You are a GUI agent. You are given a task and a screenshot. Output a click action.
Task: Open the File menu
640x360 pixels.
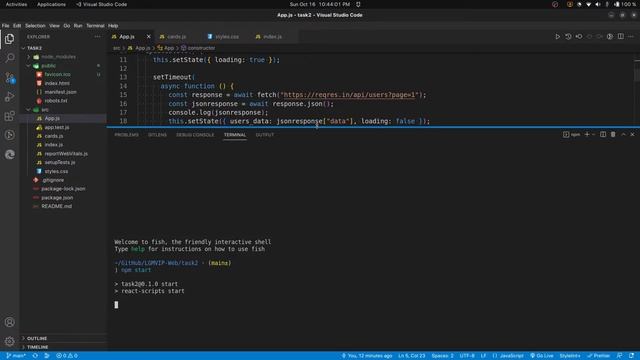coord(5,26)
